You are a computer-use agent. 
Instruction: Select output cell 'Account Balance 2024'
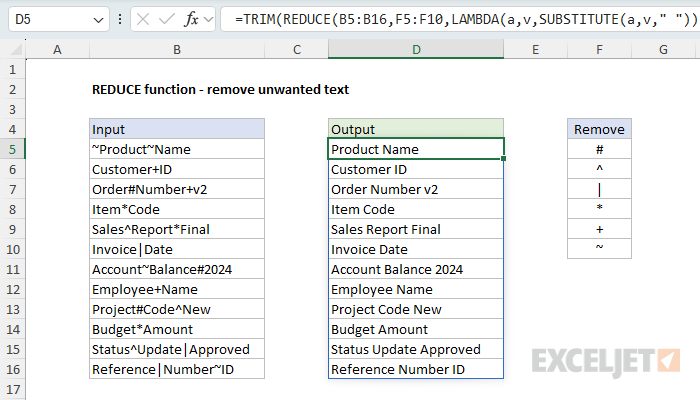coord(416,269)
